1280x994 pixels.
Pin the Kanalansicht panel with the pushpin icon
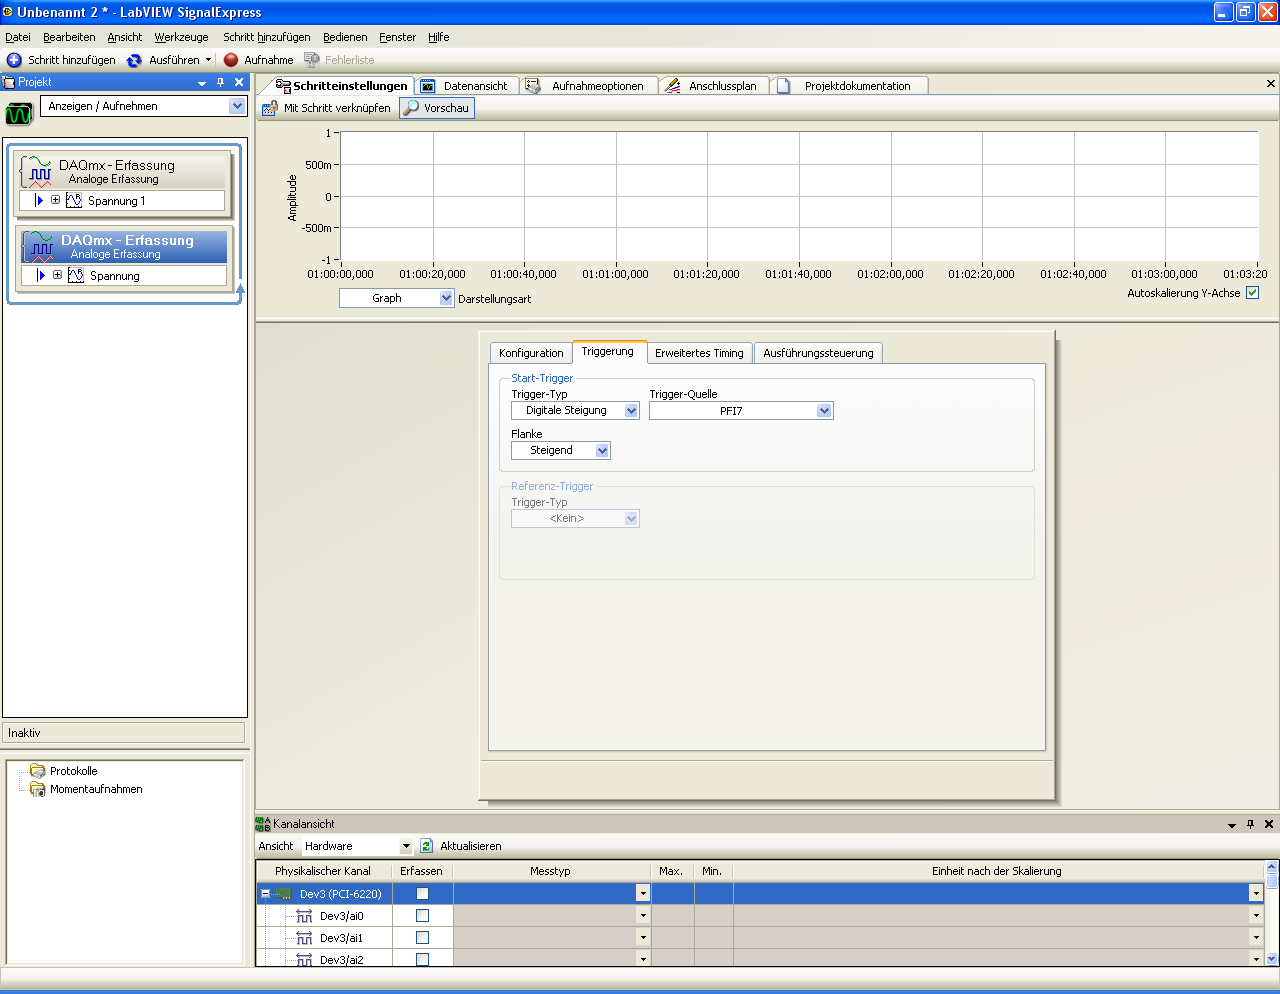(1250, 824)
